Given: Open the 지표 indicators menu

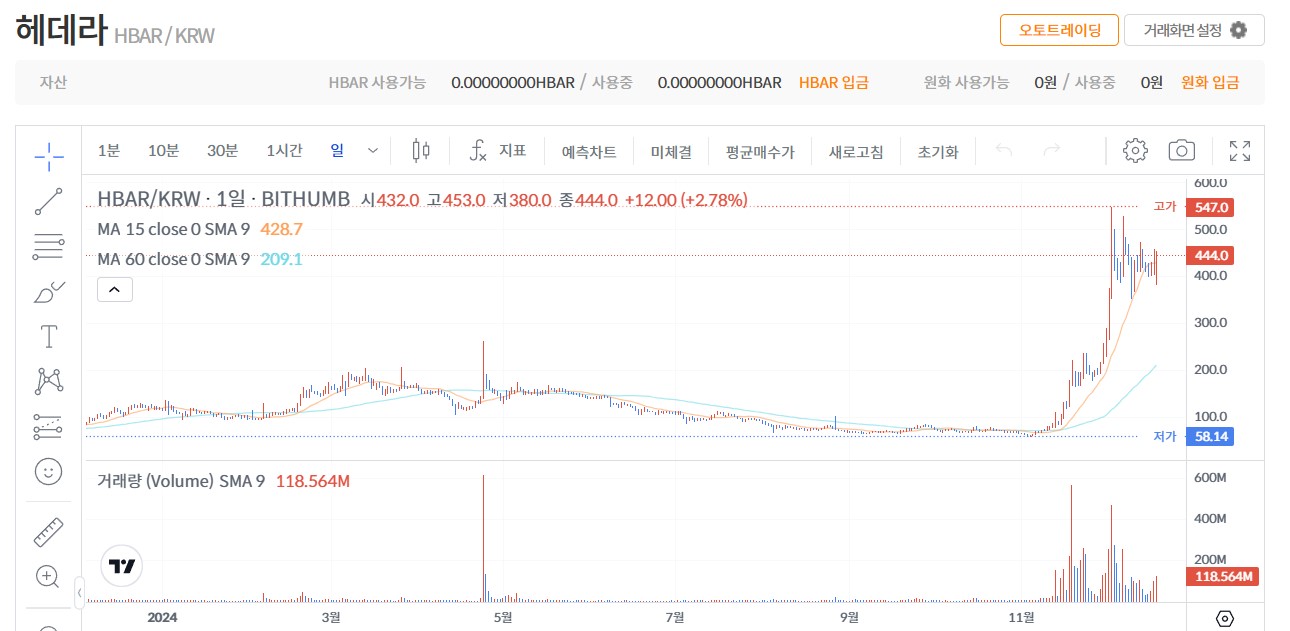Looking at the screenshot, I should [x=512, y=151].
